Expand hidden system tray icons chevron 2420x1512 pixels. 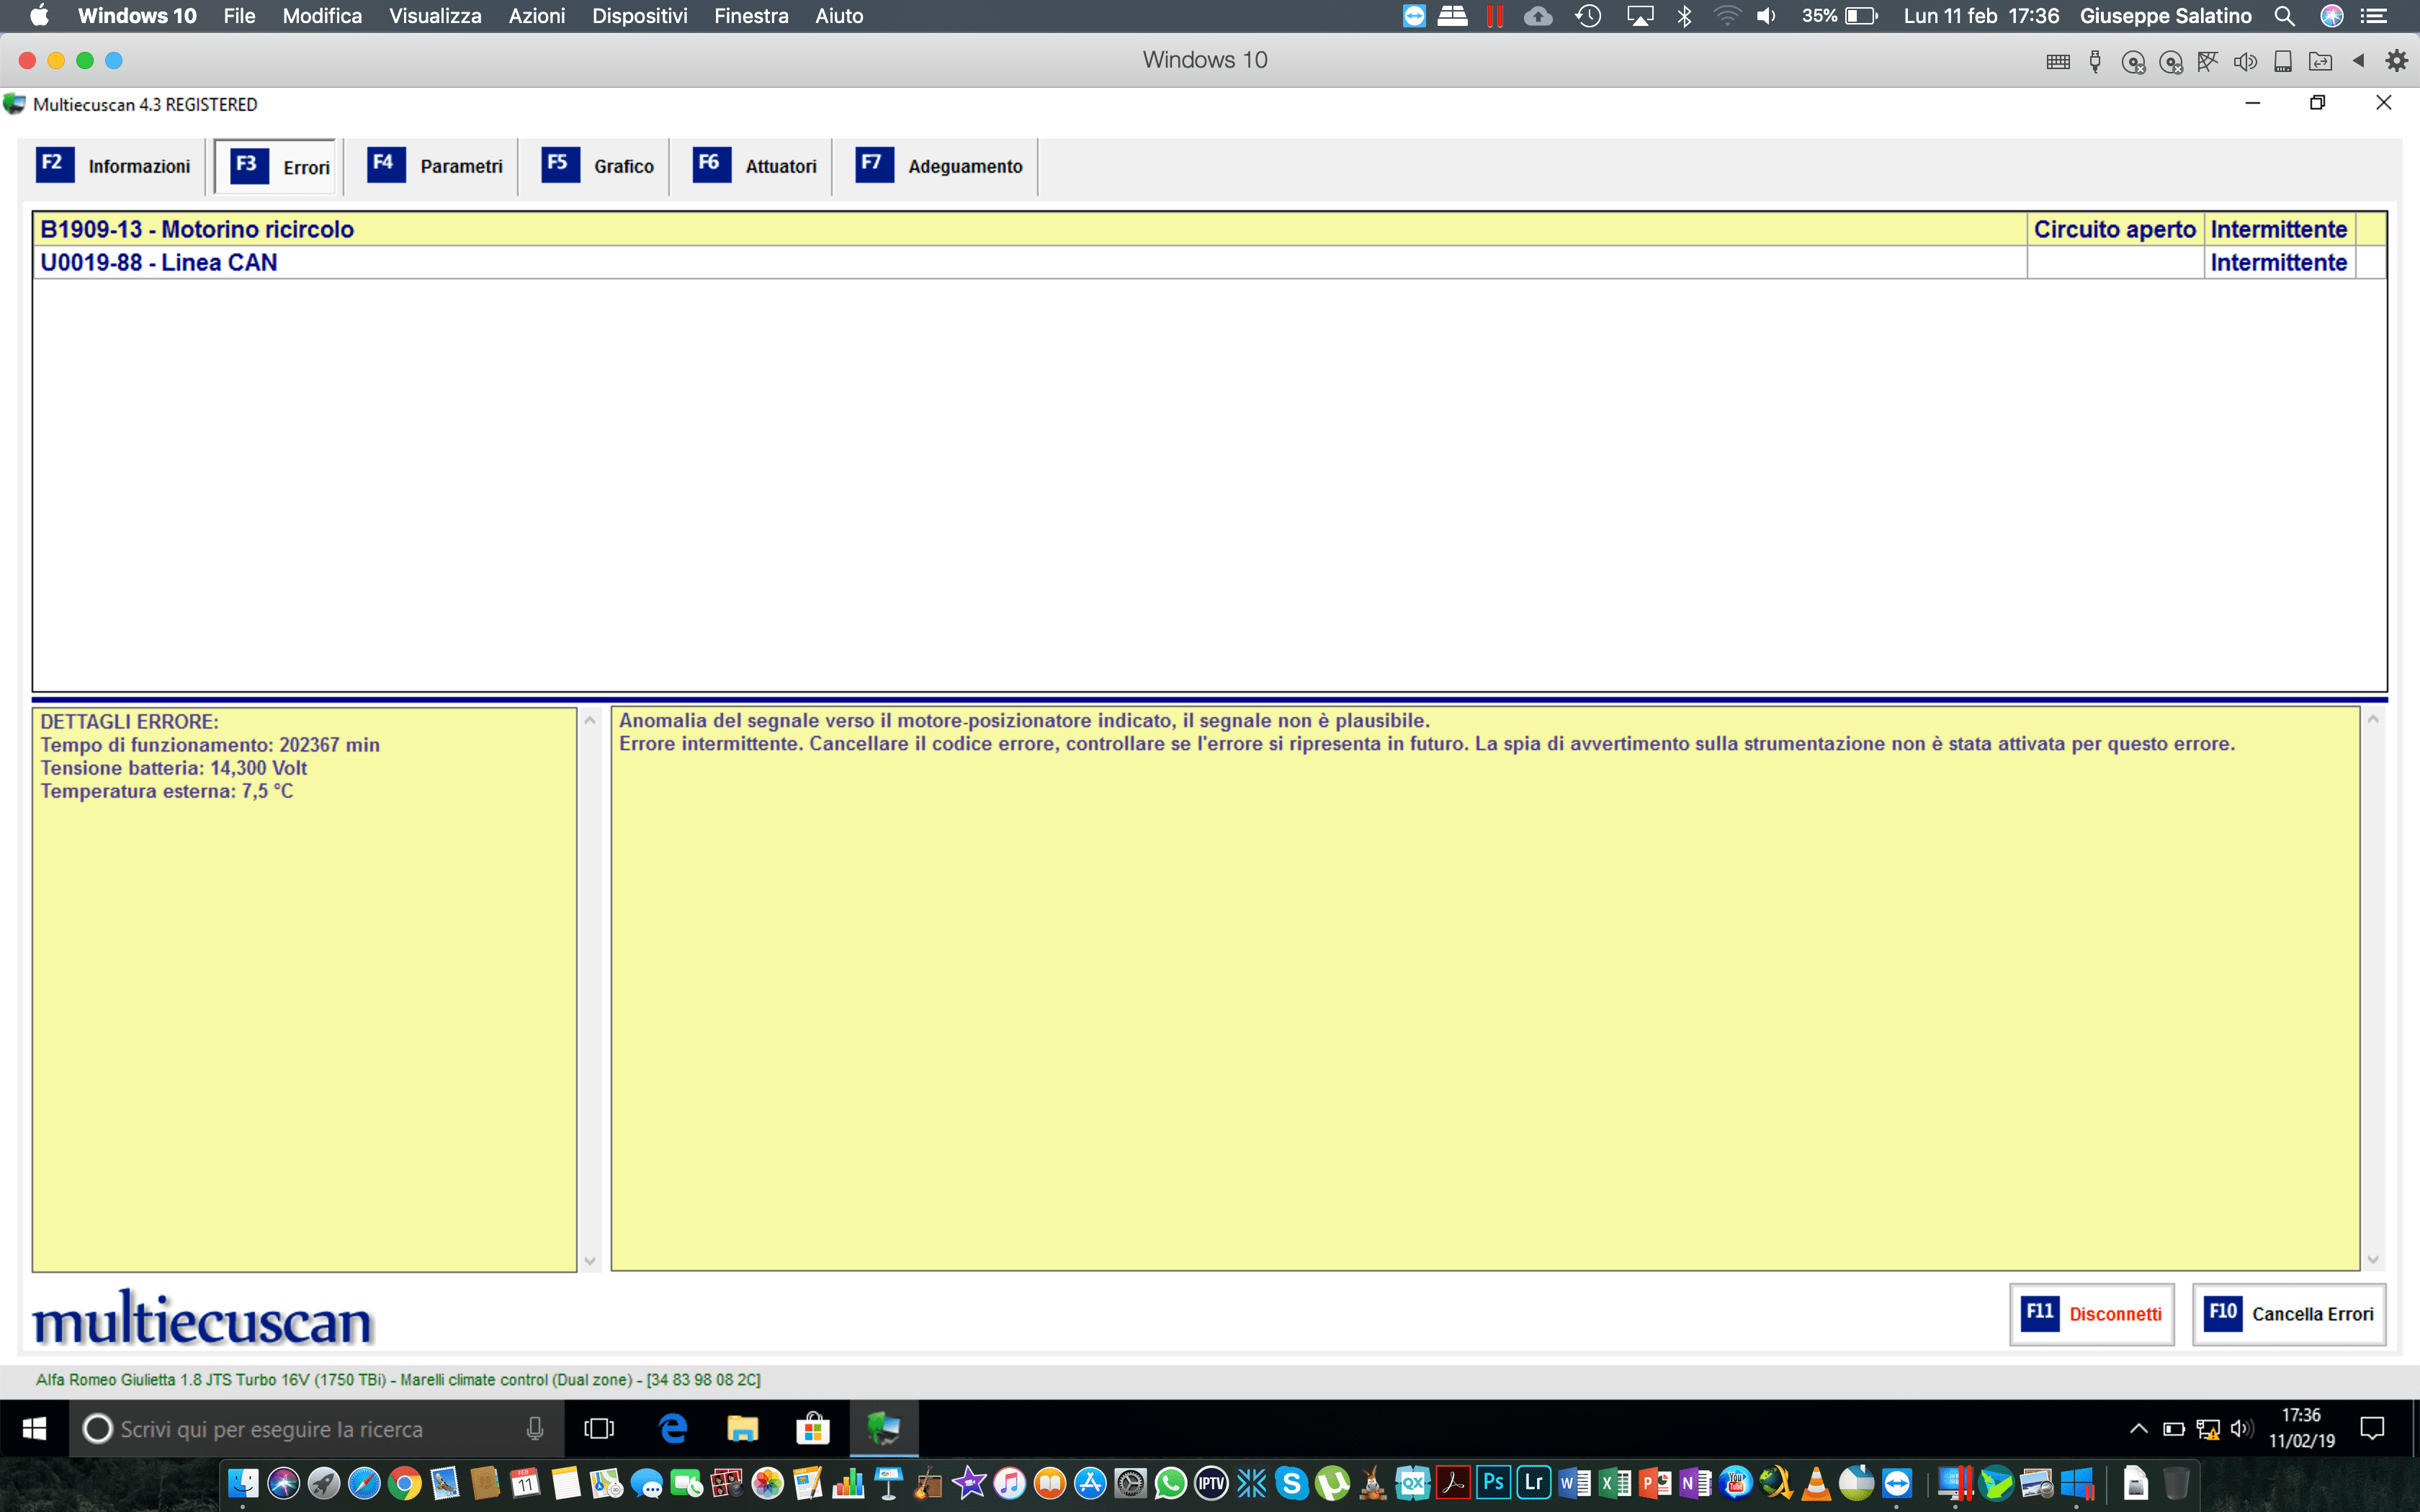pos(2138,1429)
